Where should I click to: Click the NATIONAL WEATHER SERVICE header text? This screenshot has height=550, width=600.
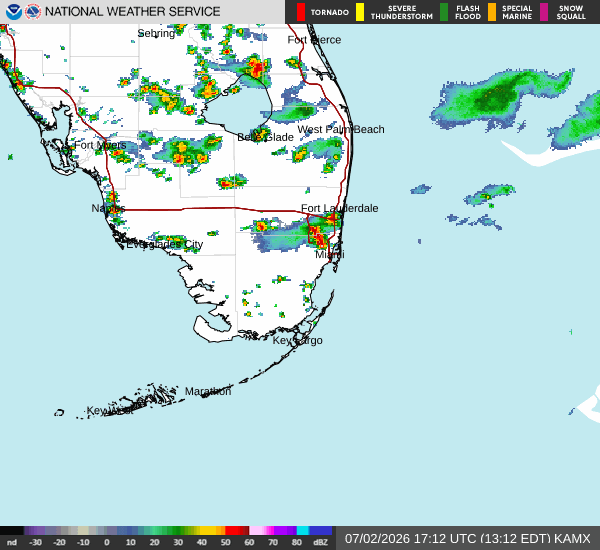132,12
